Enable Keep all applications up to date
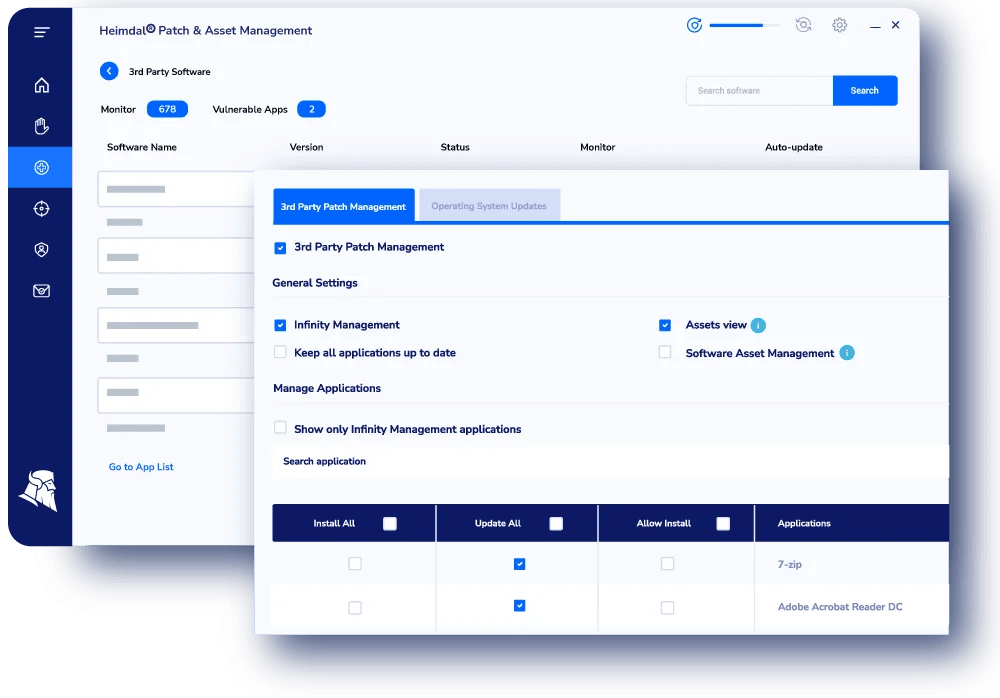Image resolution: width=1000 pixels, height=698 pixels. [280, 352]
